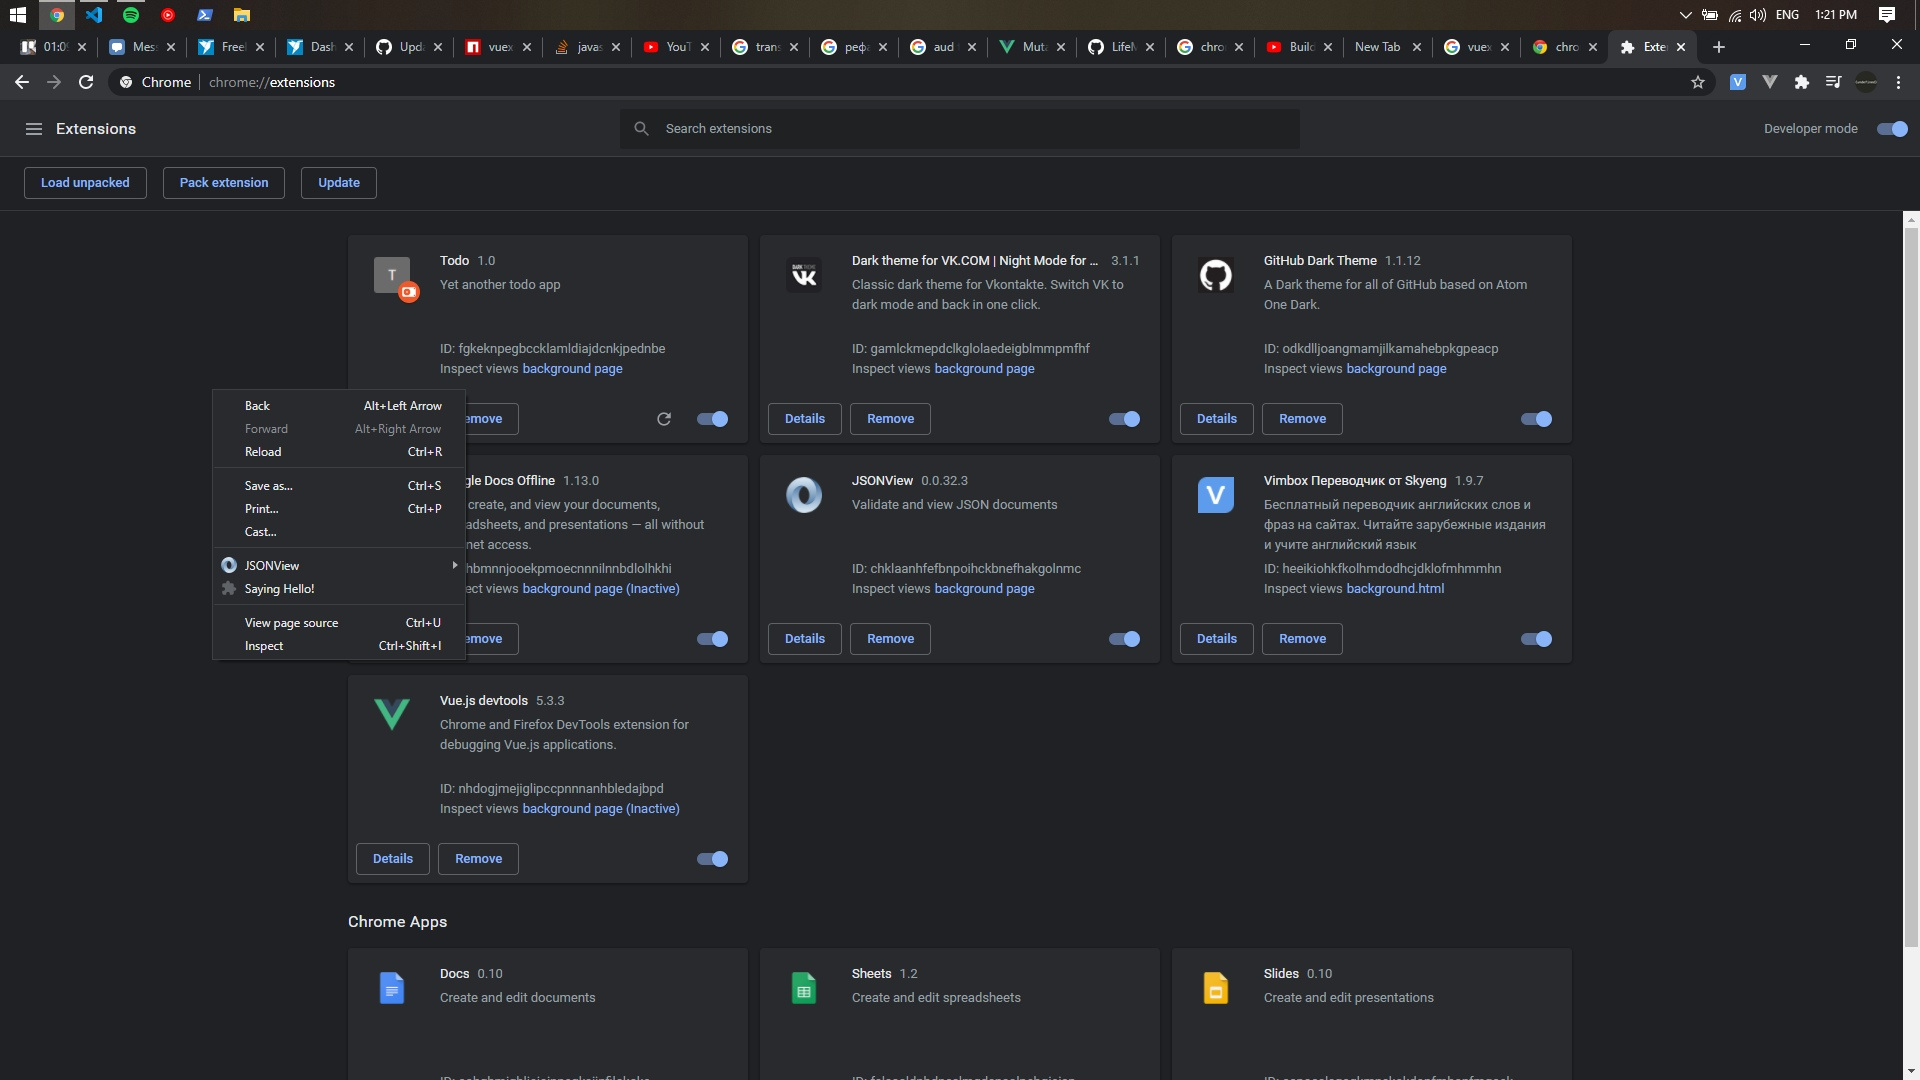This screenshot has width=1920, height=1080.
Task: Click the Docs app icon
Action: coord(392,988)
